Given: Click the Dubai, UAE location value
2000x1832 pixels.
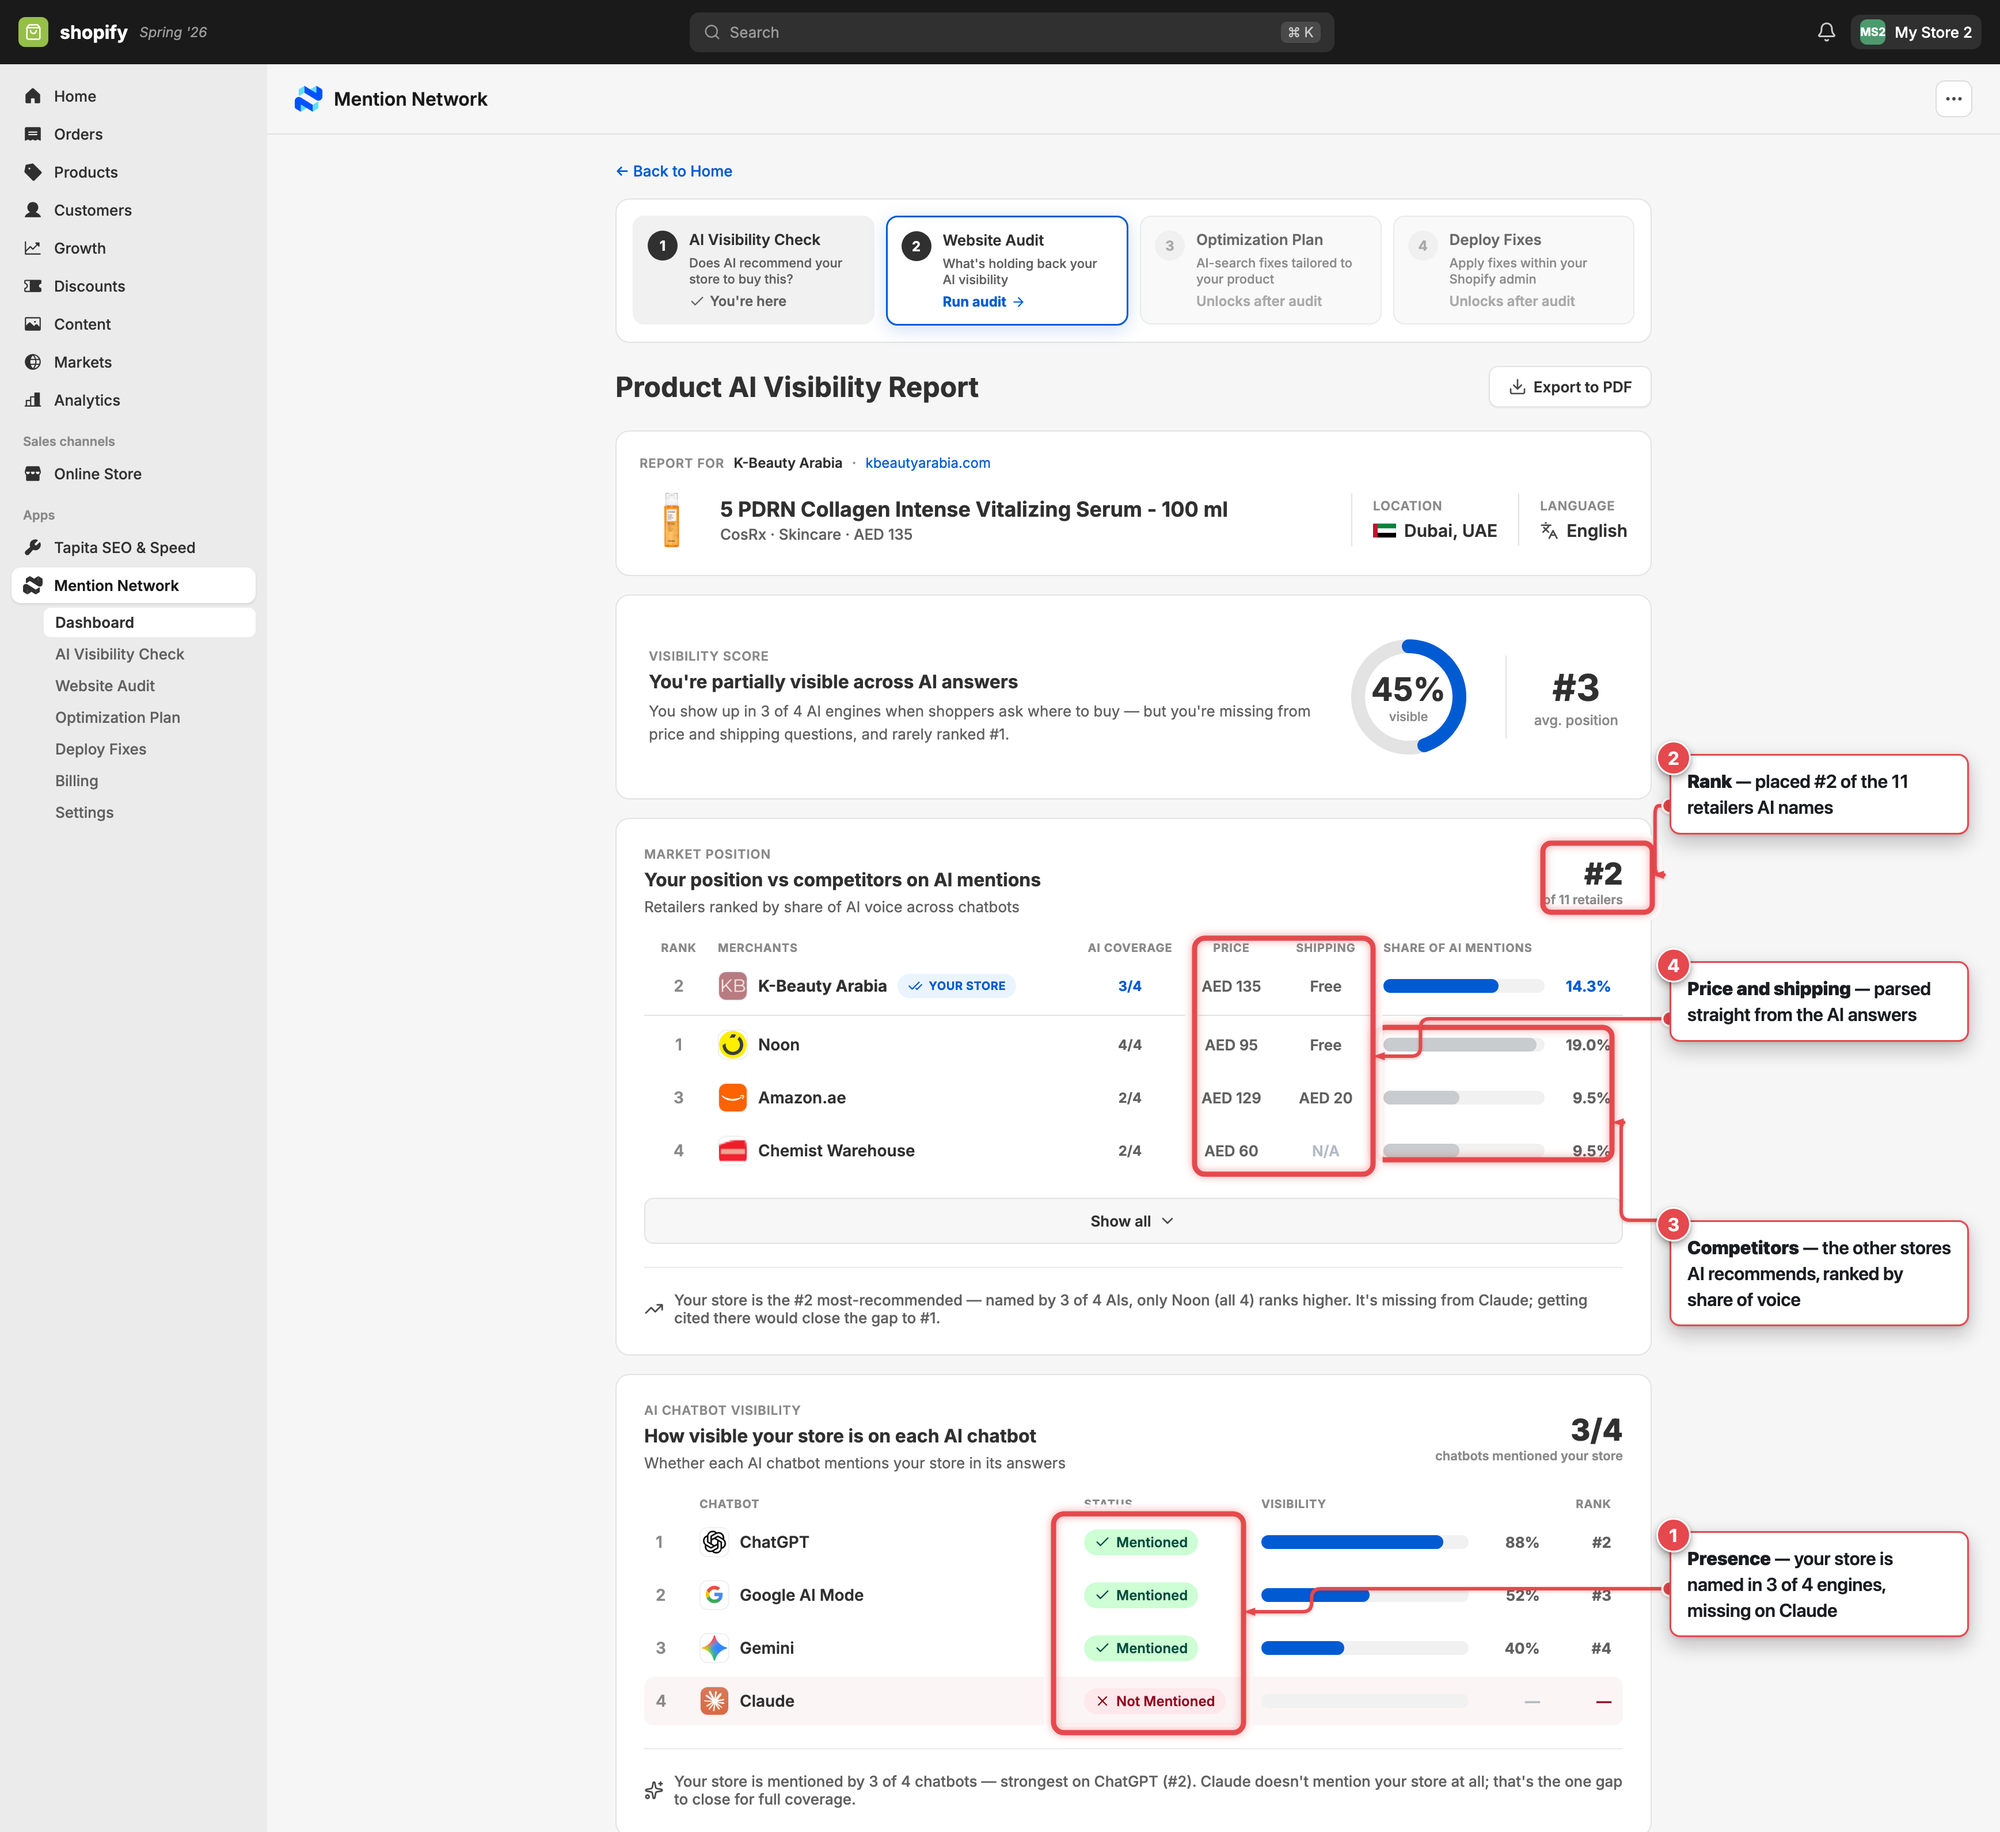Looking at the screenshot, I should [1435, 531].
